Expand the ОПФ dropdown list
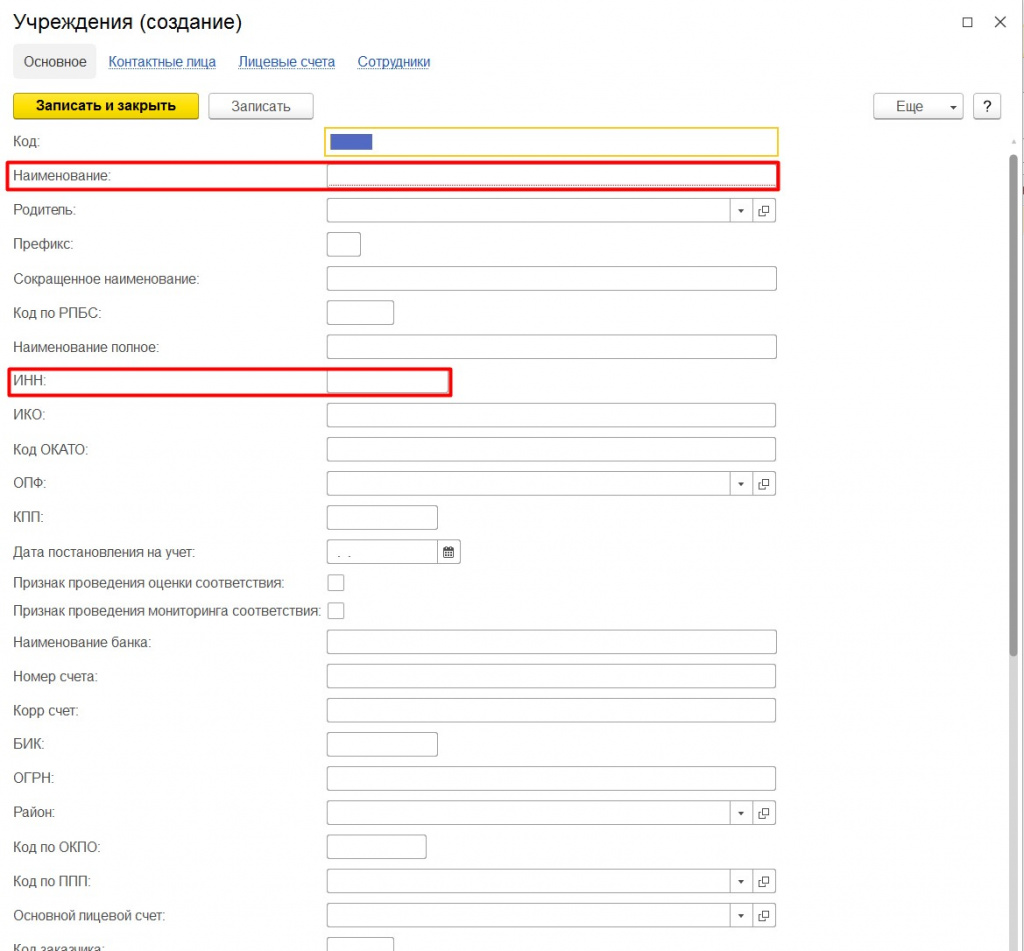The height and width of the screenshot is (951, 1024). [x=741, y=484]
